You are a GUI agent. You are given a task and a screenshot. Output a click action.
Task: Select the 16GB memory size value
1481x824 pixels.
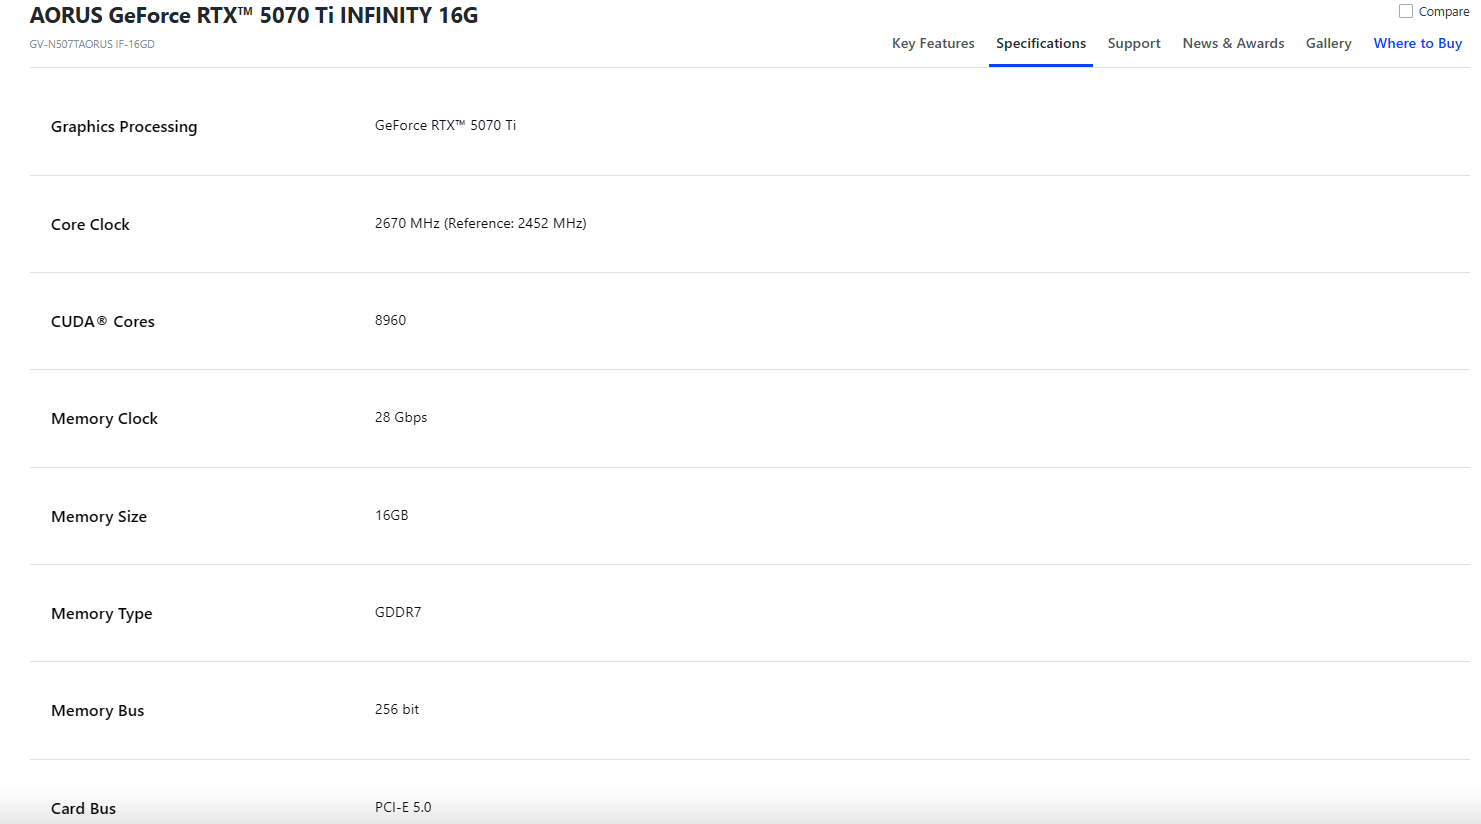point(391,515)
